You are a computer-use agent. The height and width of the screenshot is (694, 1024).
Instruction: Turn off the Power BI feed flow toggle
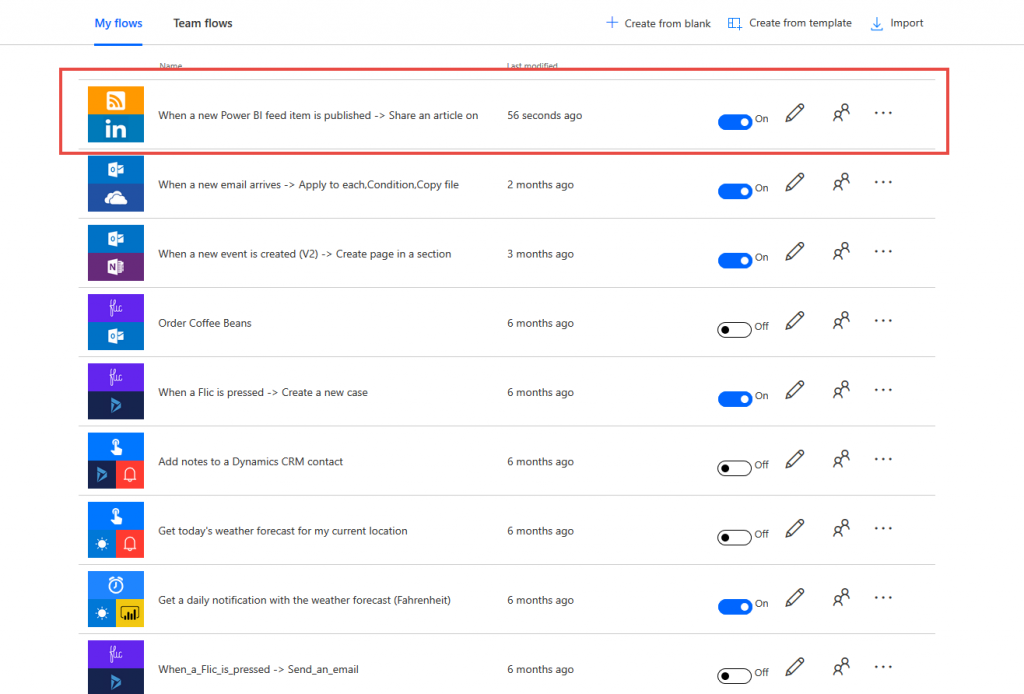tap(735, 122)
